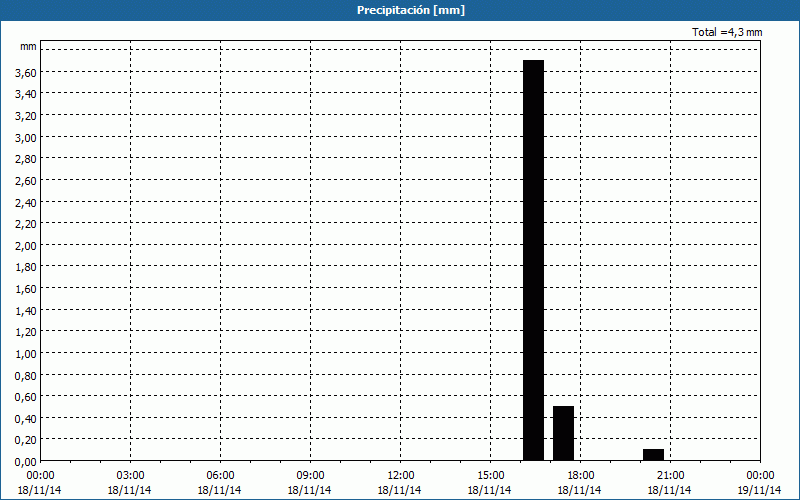Select the 'Total =4,3 mm' label
Viewport: 800px width, 500px height.
tap(727, 32)
